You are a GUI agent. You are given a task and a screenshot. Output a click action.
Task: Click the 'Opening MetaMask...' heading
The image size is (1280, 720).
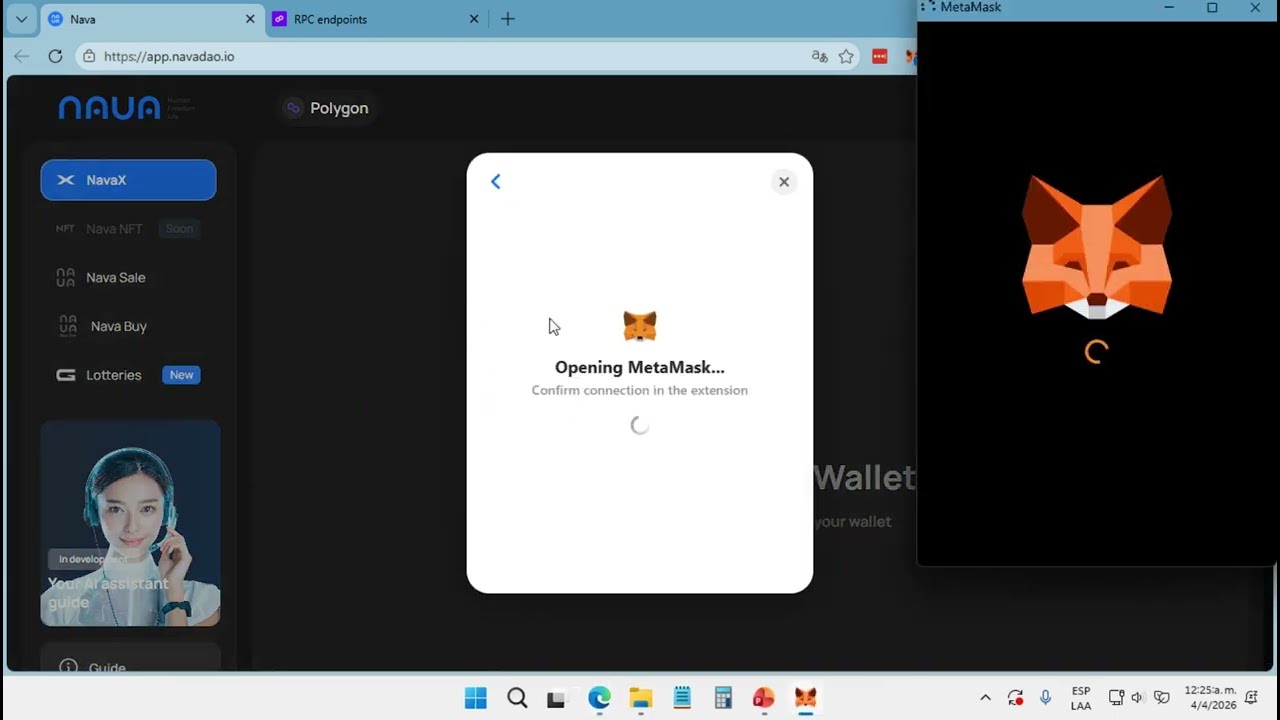click(x=640, y=367)
